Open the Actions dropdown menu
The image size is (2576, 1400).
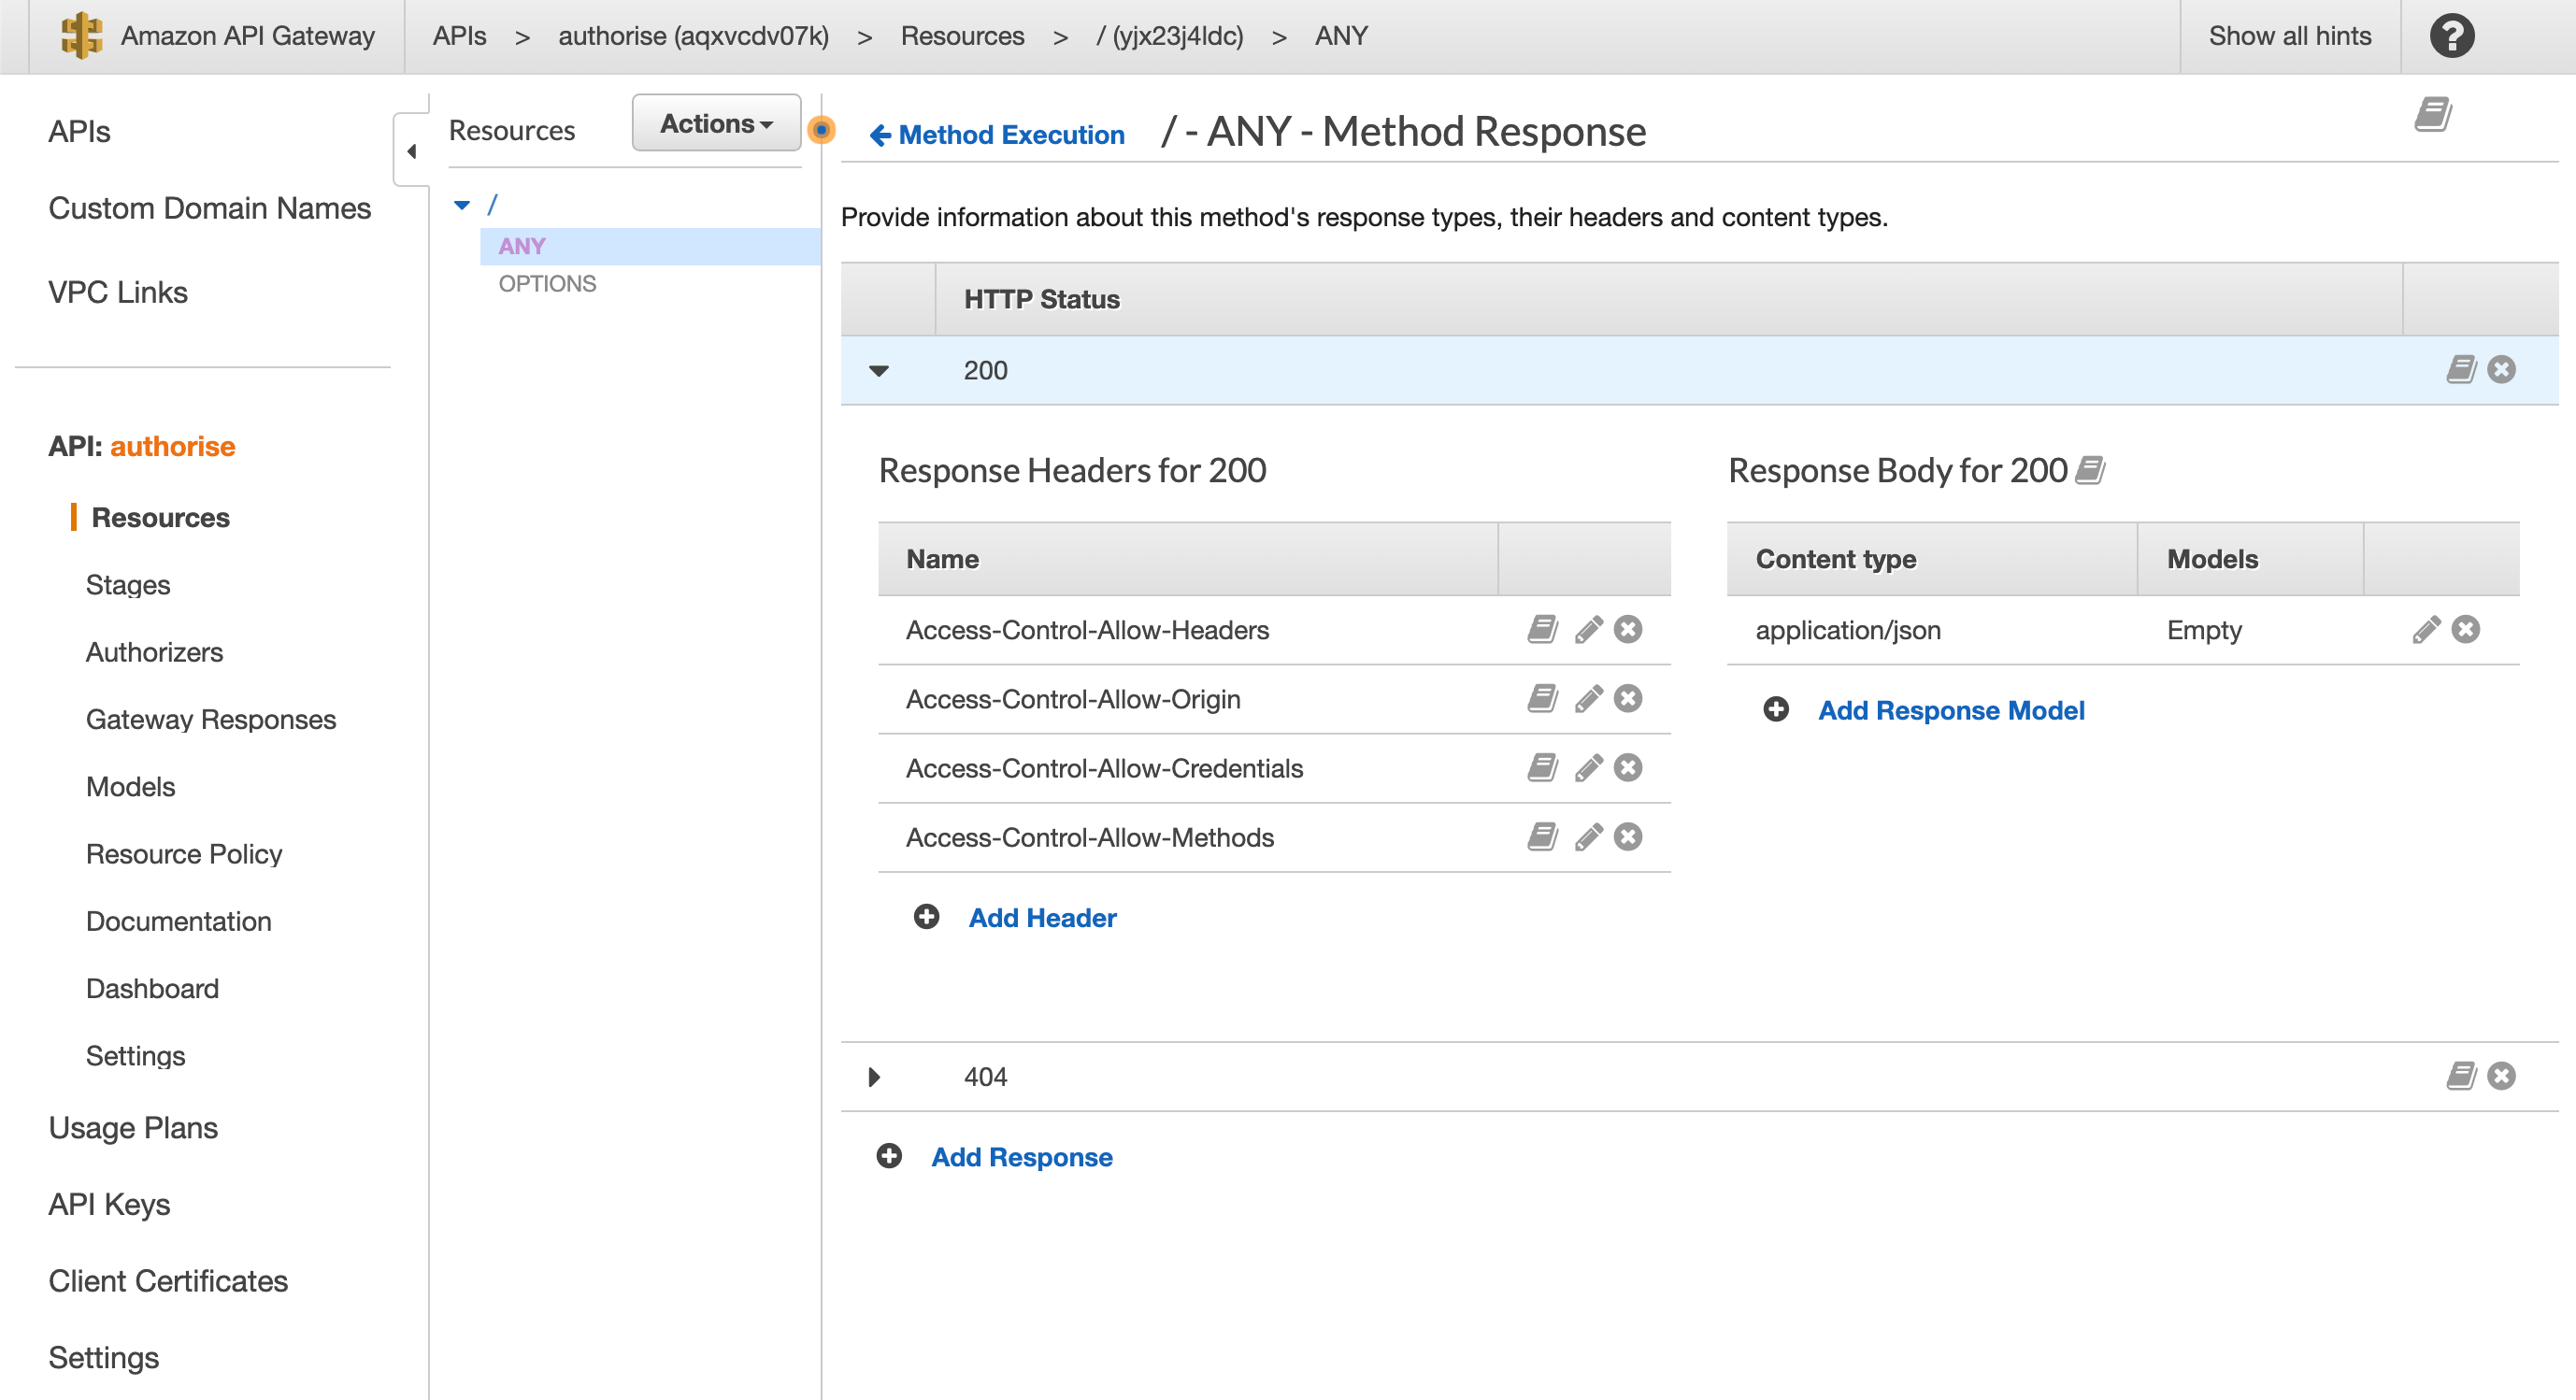tap(716, 123)
